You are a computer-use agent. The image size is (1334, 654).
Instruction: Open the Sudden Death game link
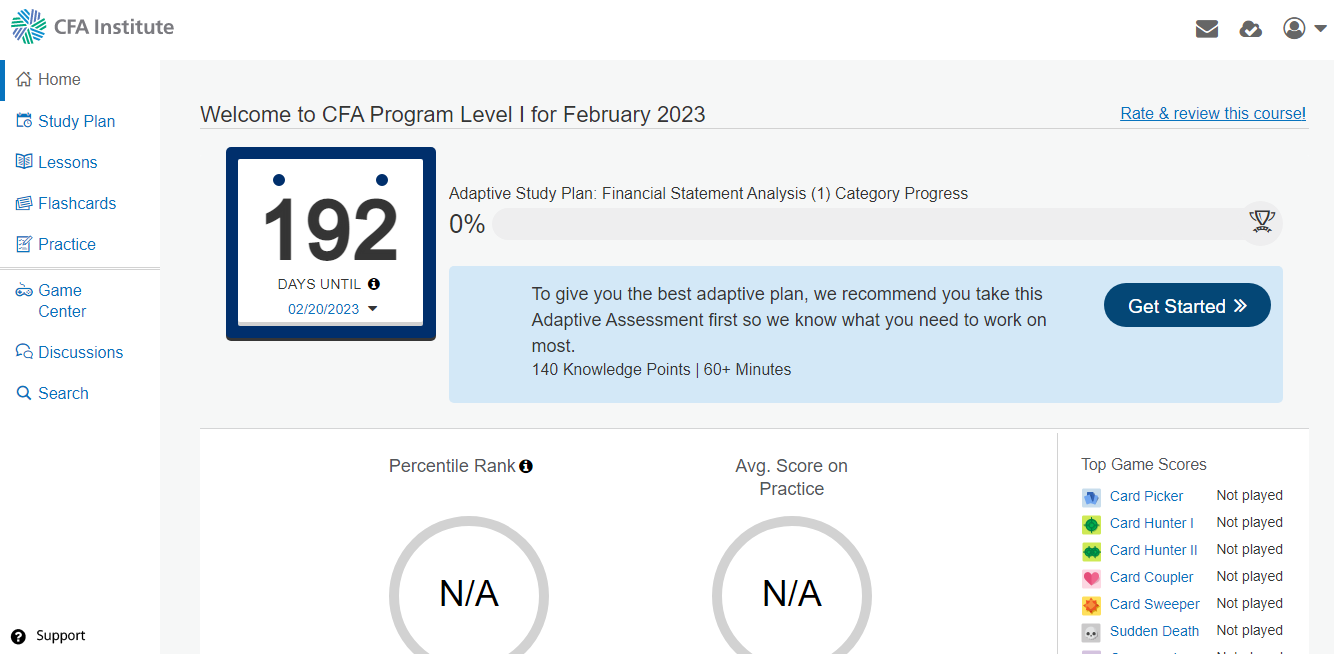pos(1155,631)
